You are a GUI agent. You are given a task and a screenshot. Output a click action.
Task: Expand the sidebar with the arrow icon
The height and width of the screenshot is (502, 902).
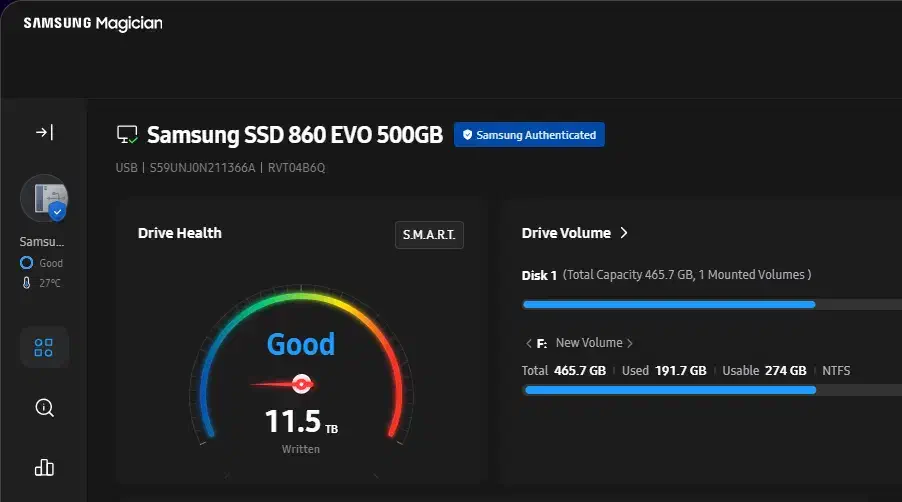pos(44,132)
